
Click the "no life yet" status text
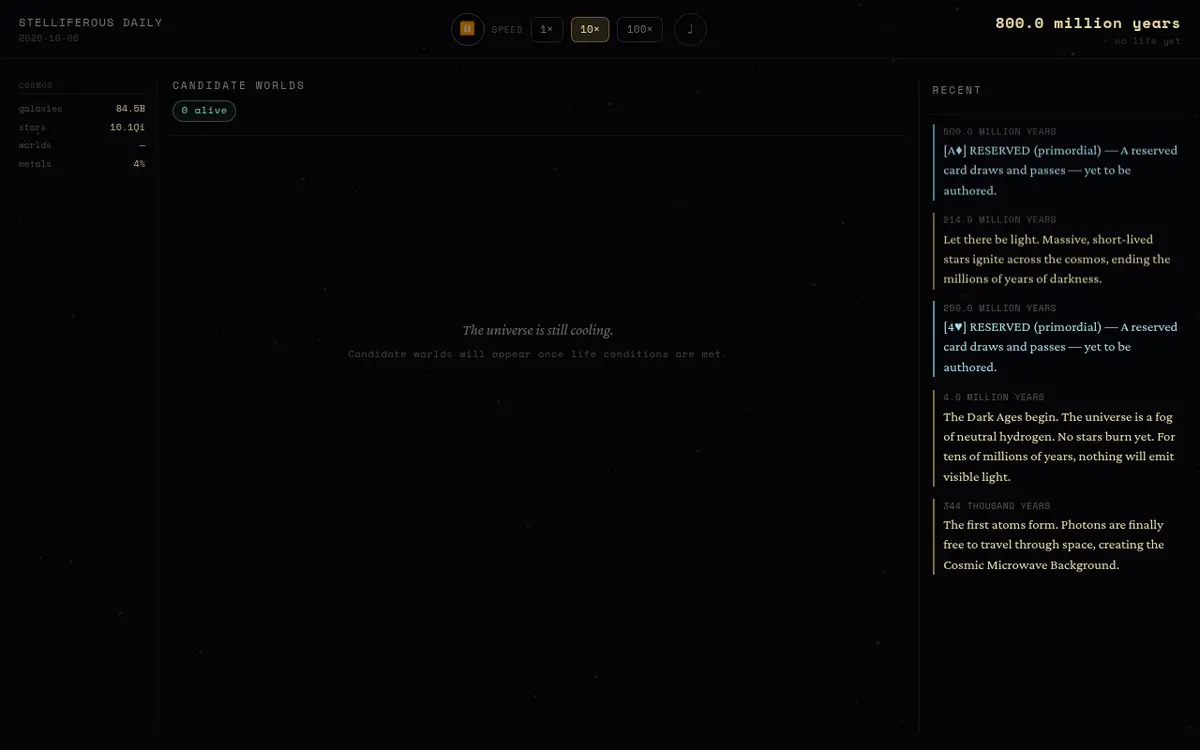[x=1147, y=41]
